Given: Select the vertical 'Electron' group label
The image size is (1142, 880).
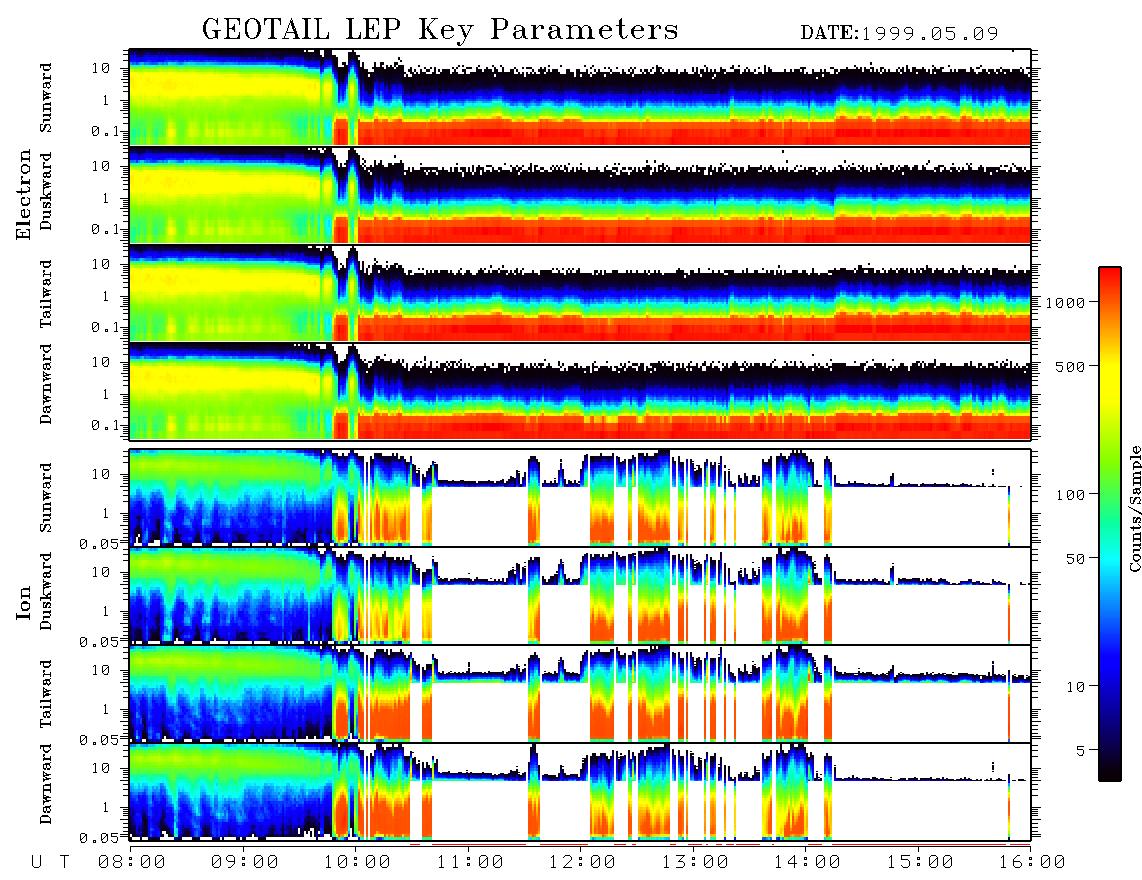Looking at the screenshot, I should (24, 194).
